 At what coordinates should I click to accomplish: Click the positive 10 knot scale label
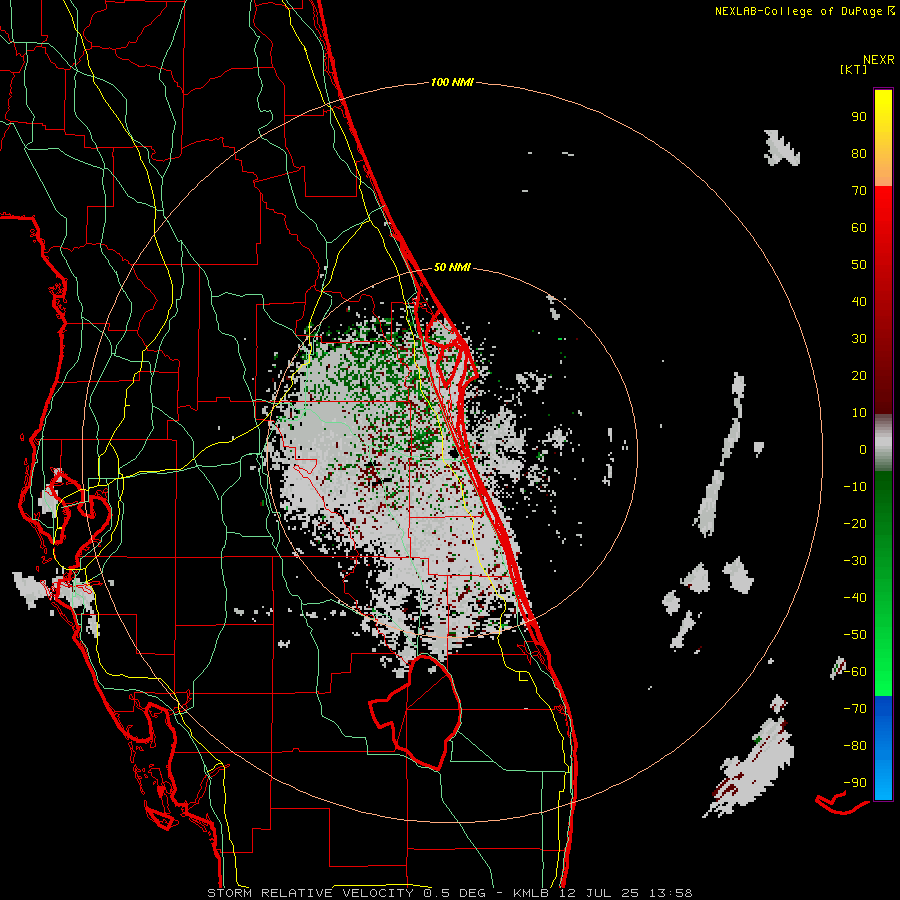click(x=859, y=413)
